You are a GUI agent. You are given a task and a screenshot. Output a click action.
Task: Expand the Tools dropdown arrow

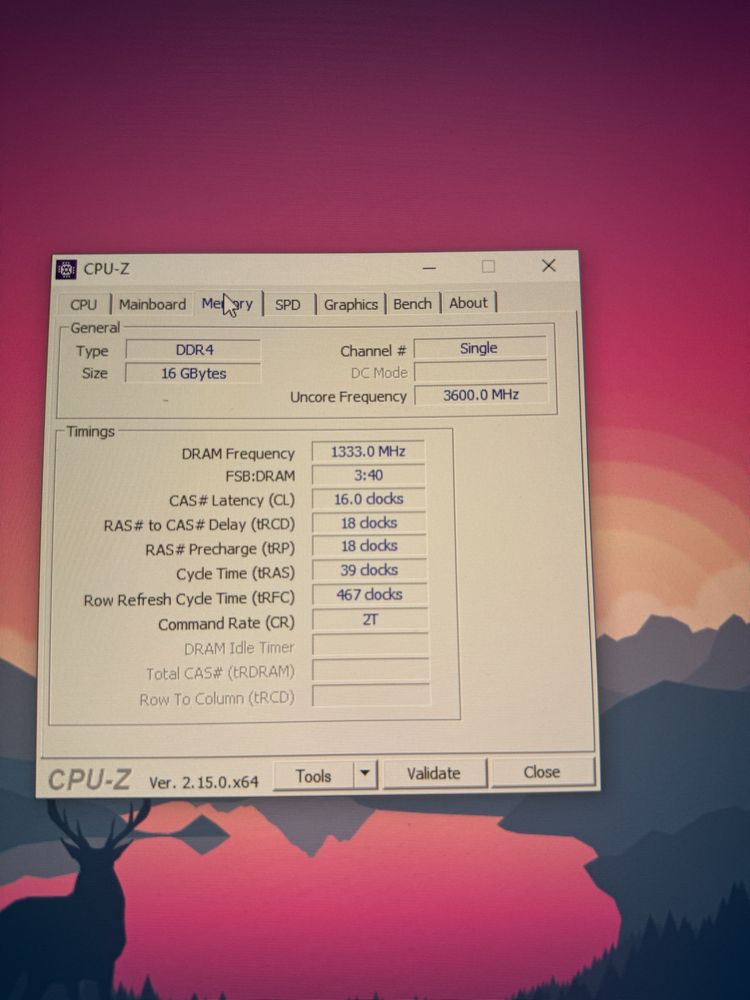coord(365,774)
